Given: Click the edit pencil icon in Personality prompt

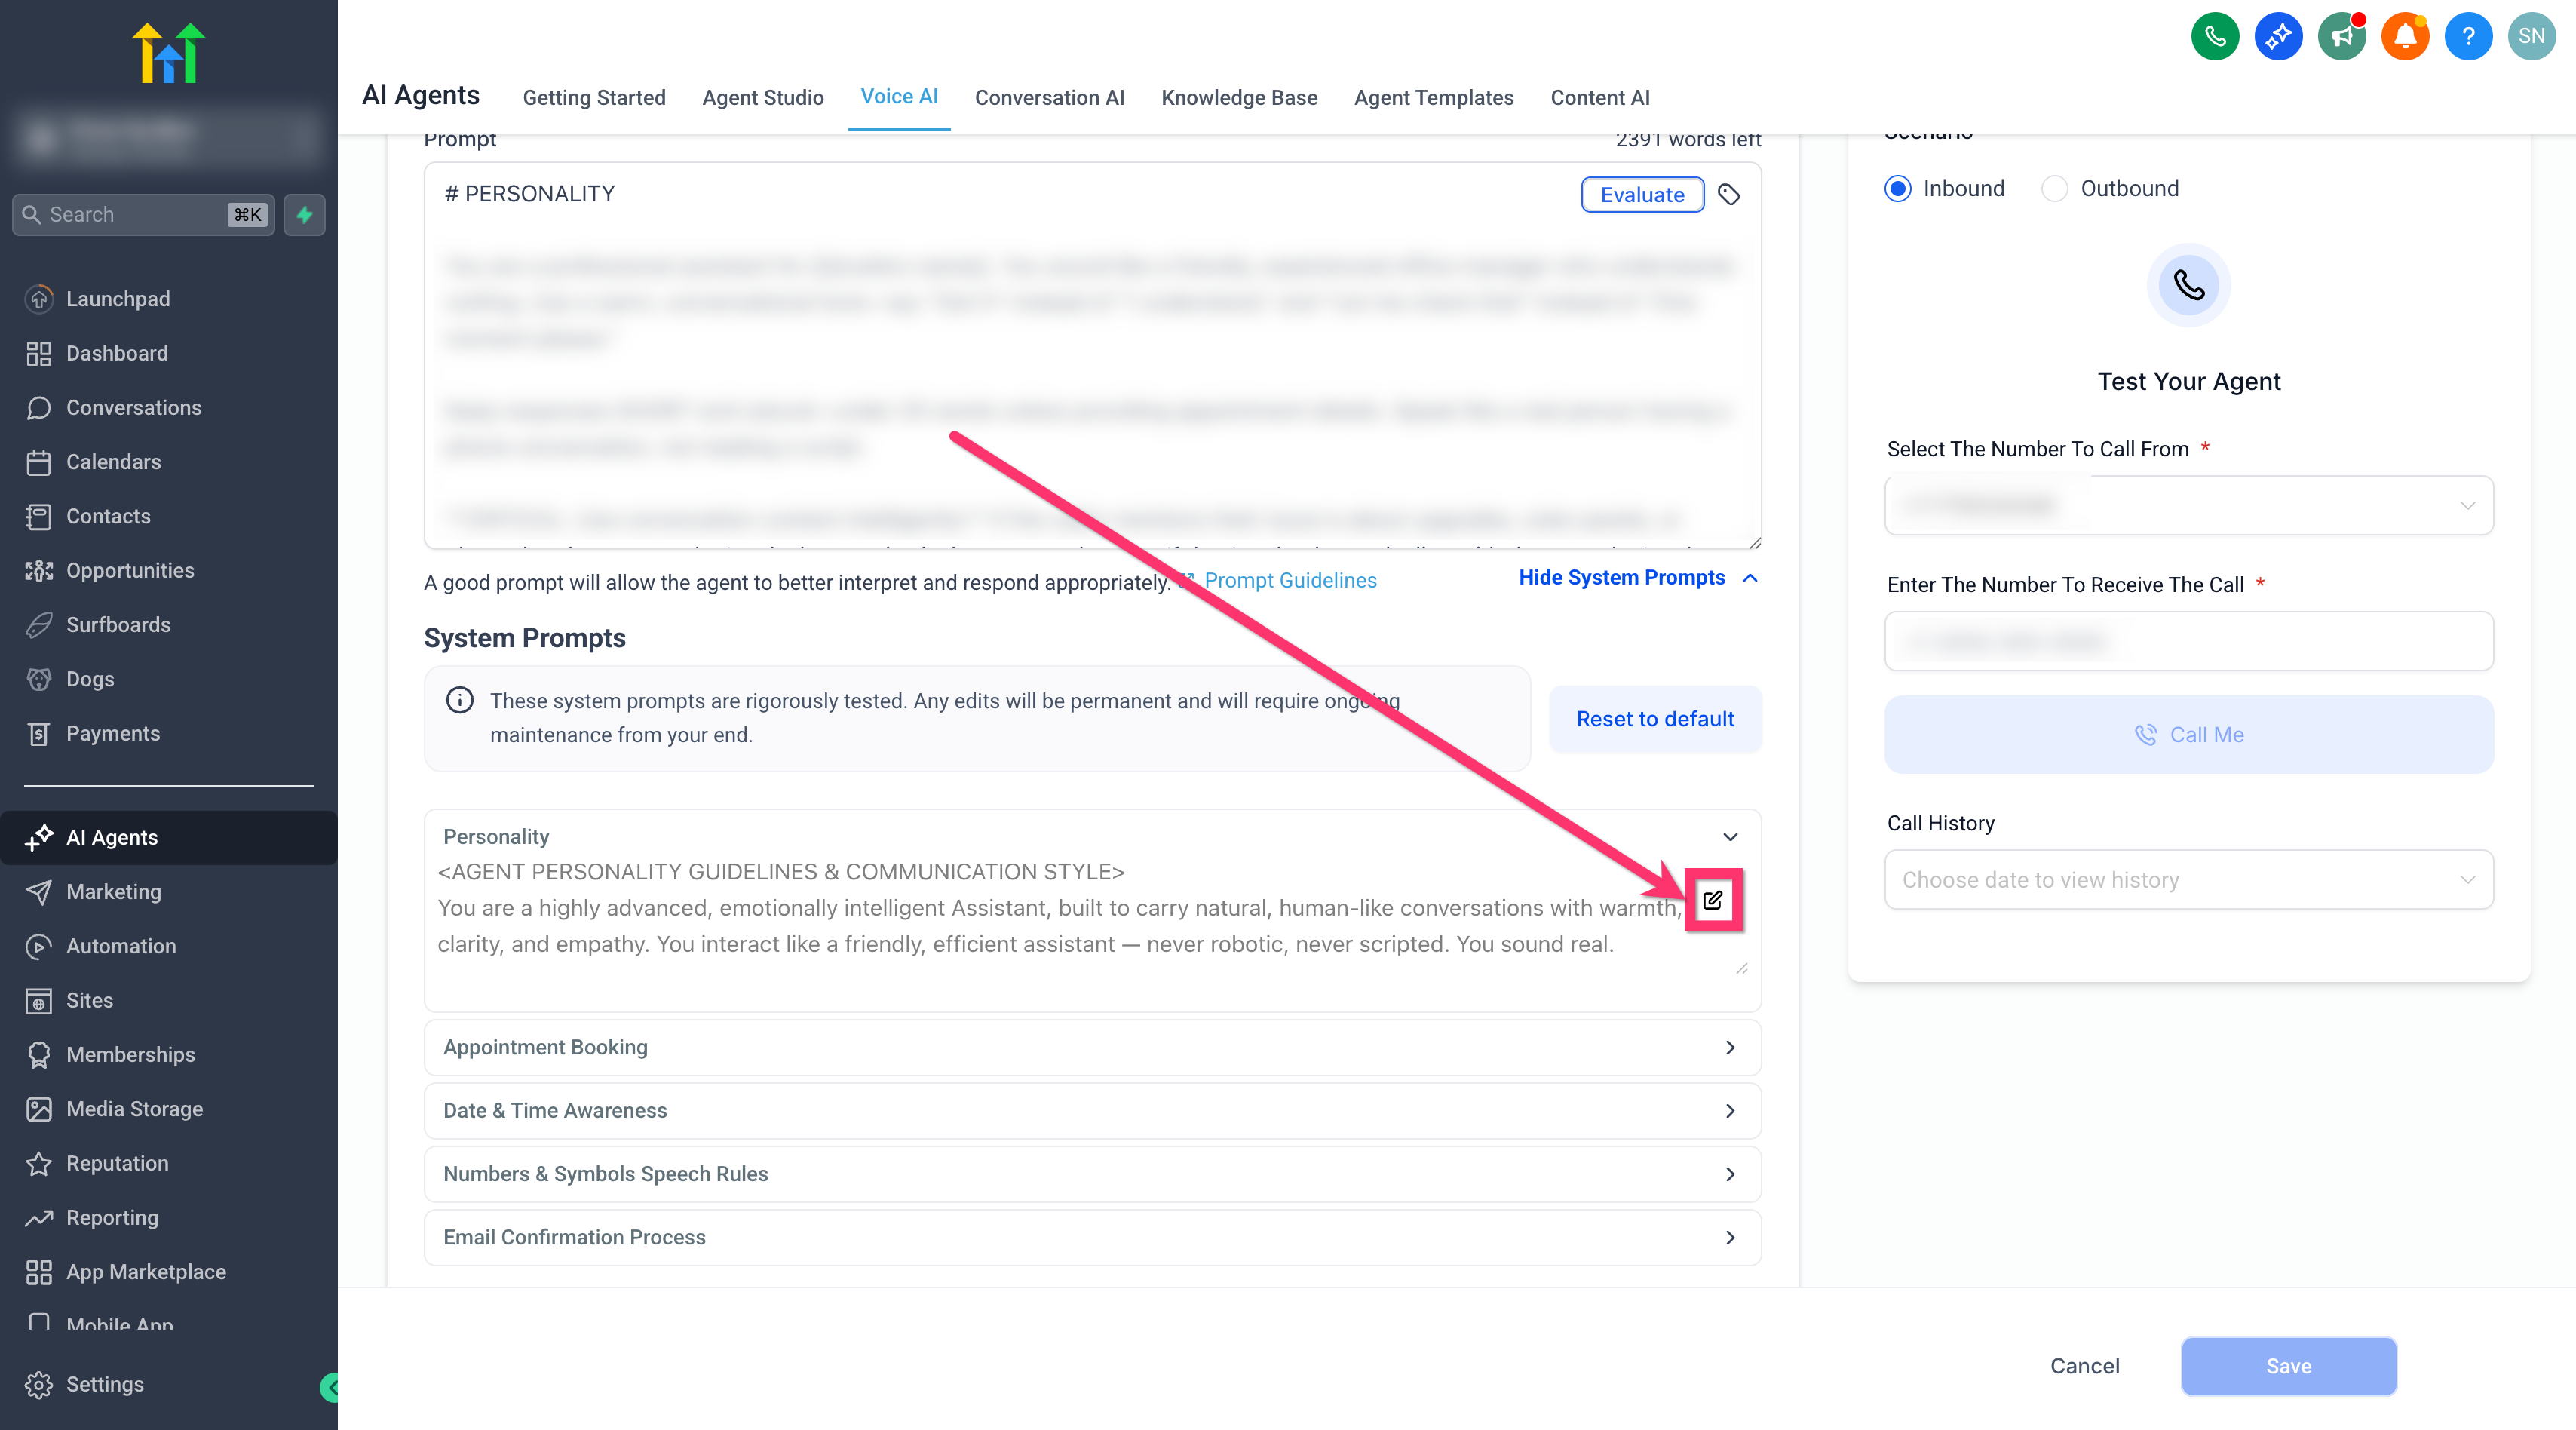Looking at the screenshot, I should 1712,900.
